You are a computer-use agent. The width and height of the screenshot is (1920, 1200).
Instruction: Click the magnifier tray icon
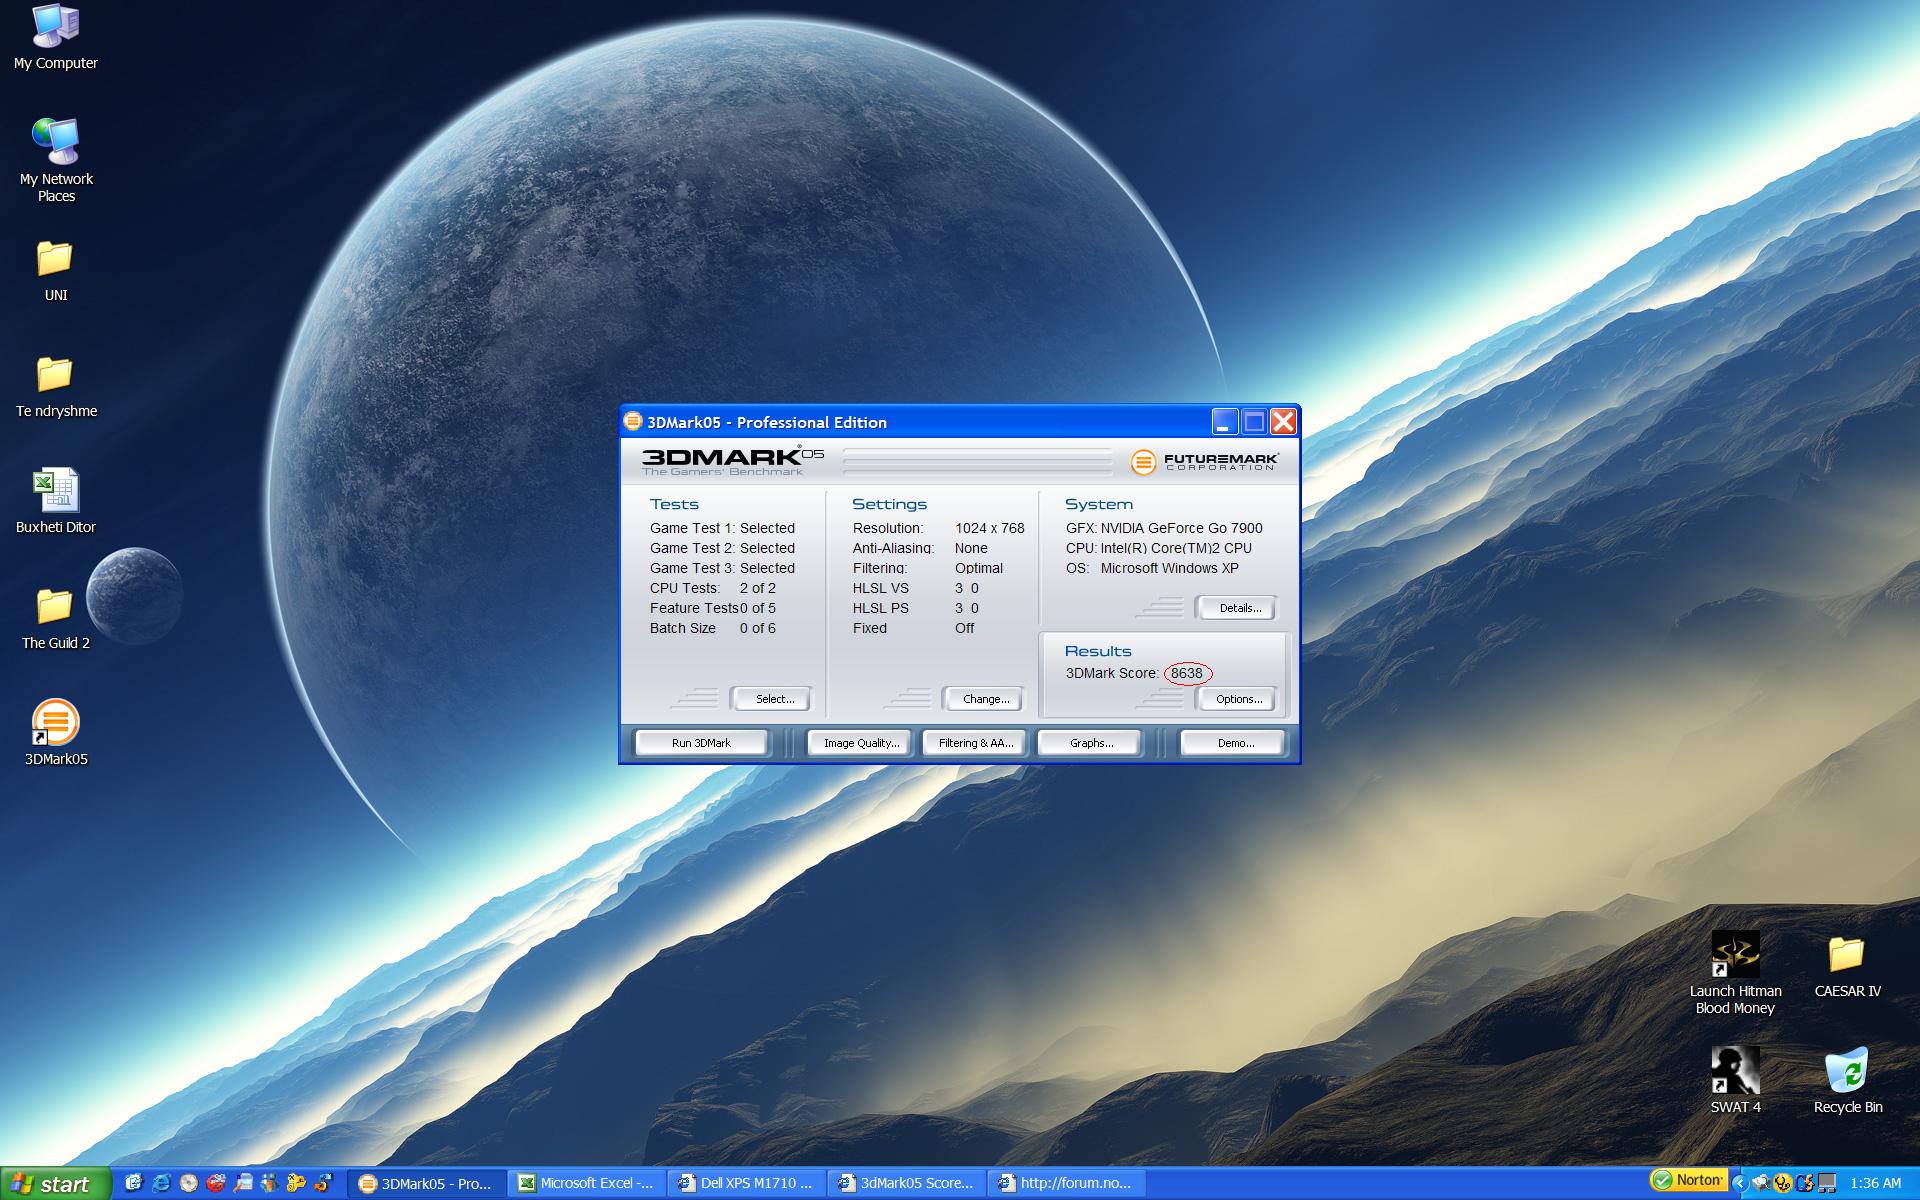tap(1761, 1184)
